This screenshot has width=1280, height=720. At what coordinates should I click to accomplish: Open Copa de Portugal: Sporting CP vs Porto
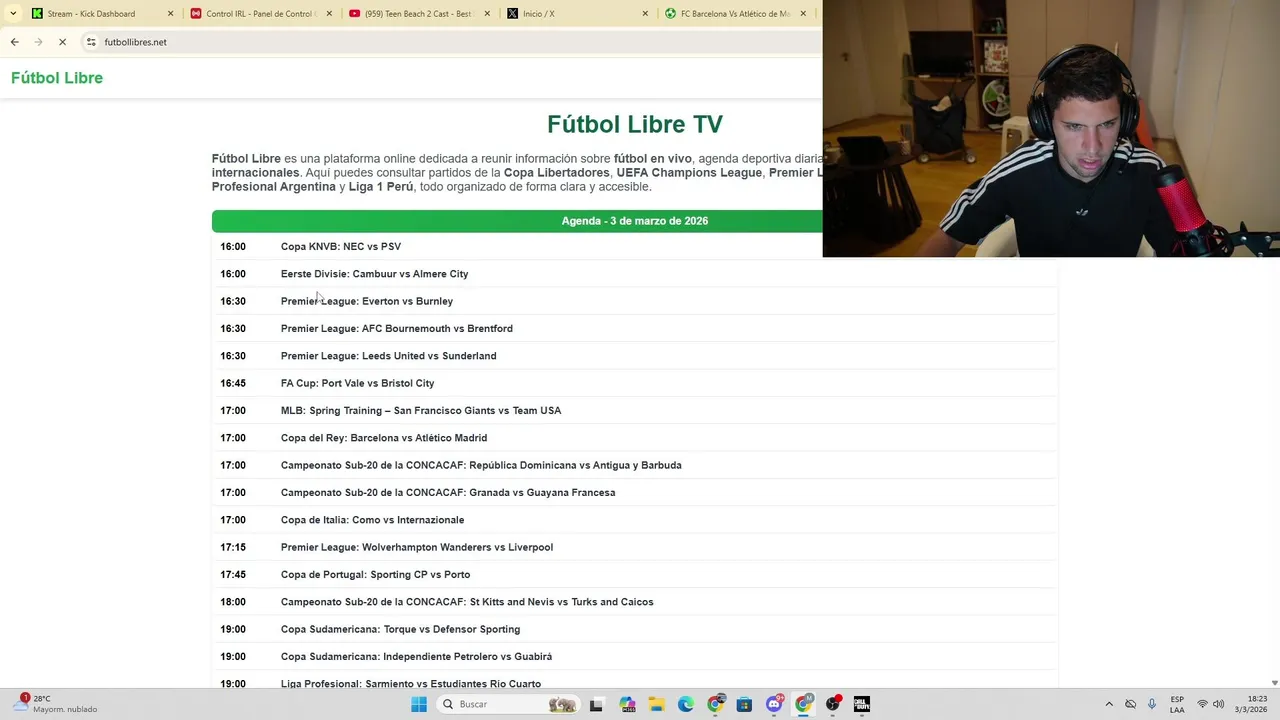[634, 574]
